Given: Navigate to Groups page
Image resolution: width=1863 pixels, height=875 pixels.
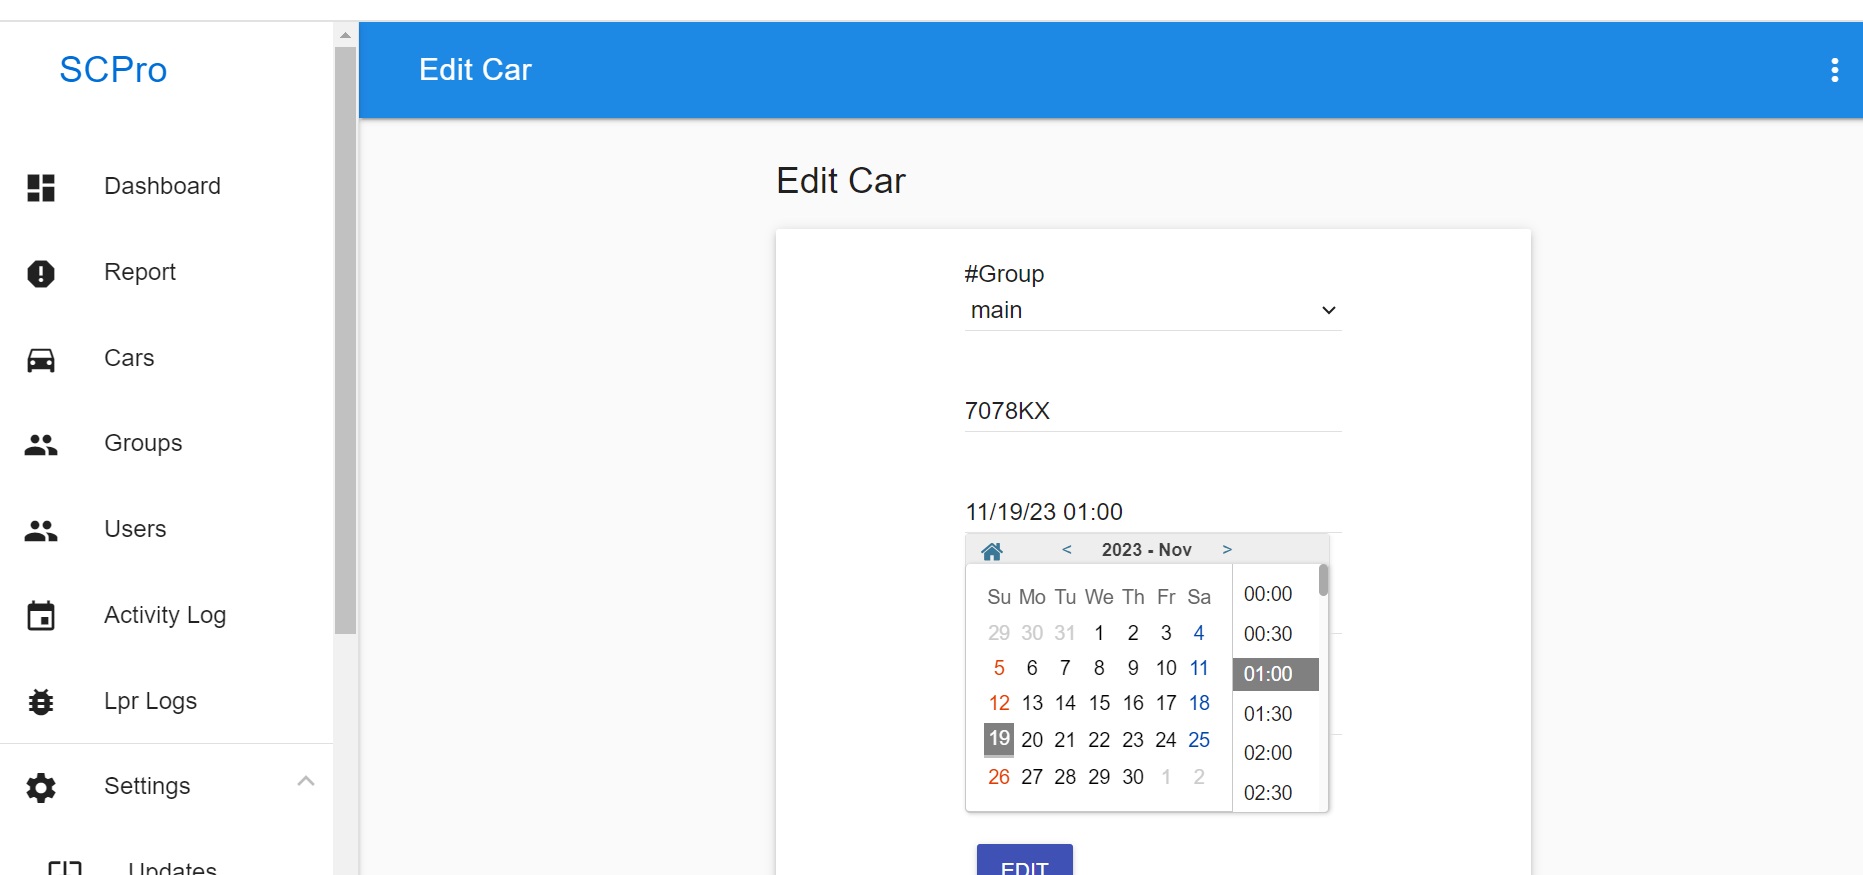Looking at the screenshot, I should click(x=143, y=443).
